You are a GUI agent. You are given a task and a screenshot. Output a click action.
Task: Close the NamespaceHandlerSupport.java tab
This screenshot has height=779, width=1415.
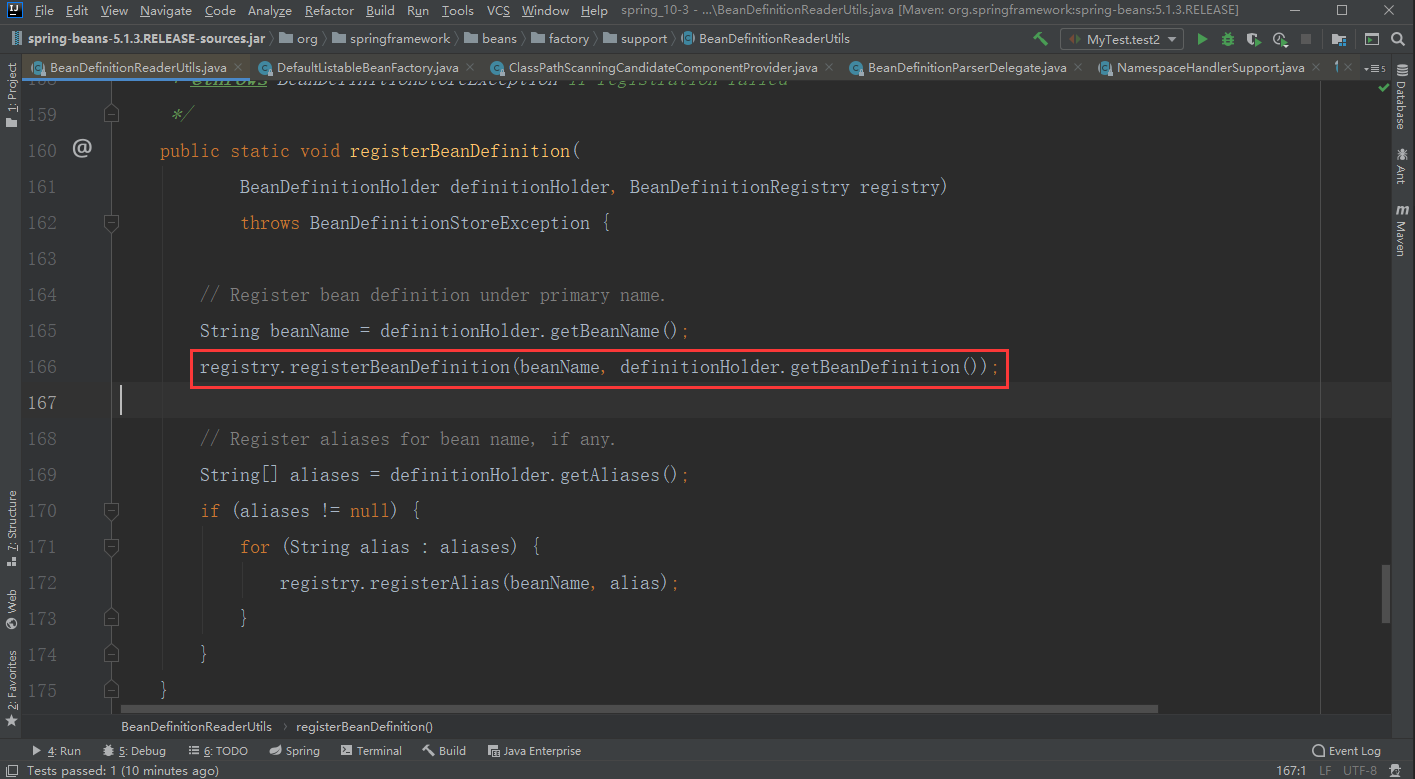[1316, 68]
